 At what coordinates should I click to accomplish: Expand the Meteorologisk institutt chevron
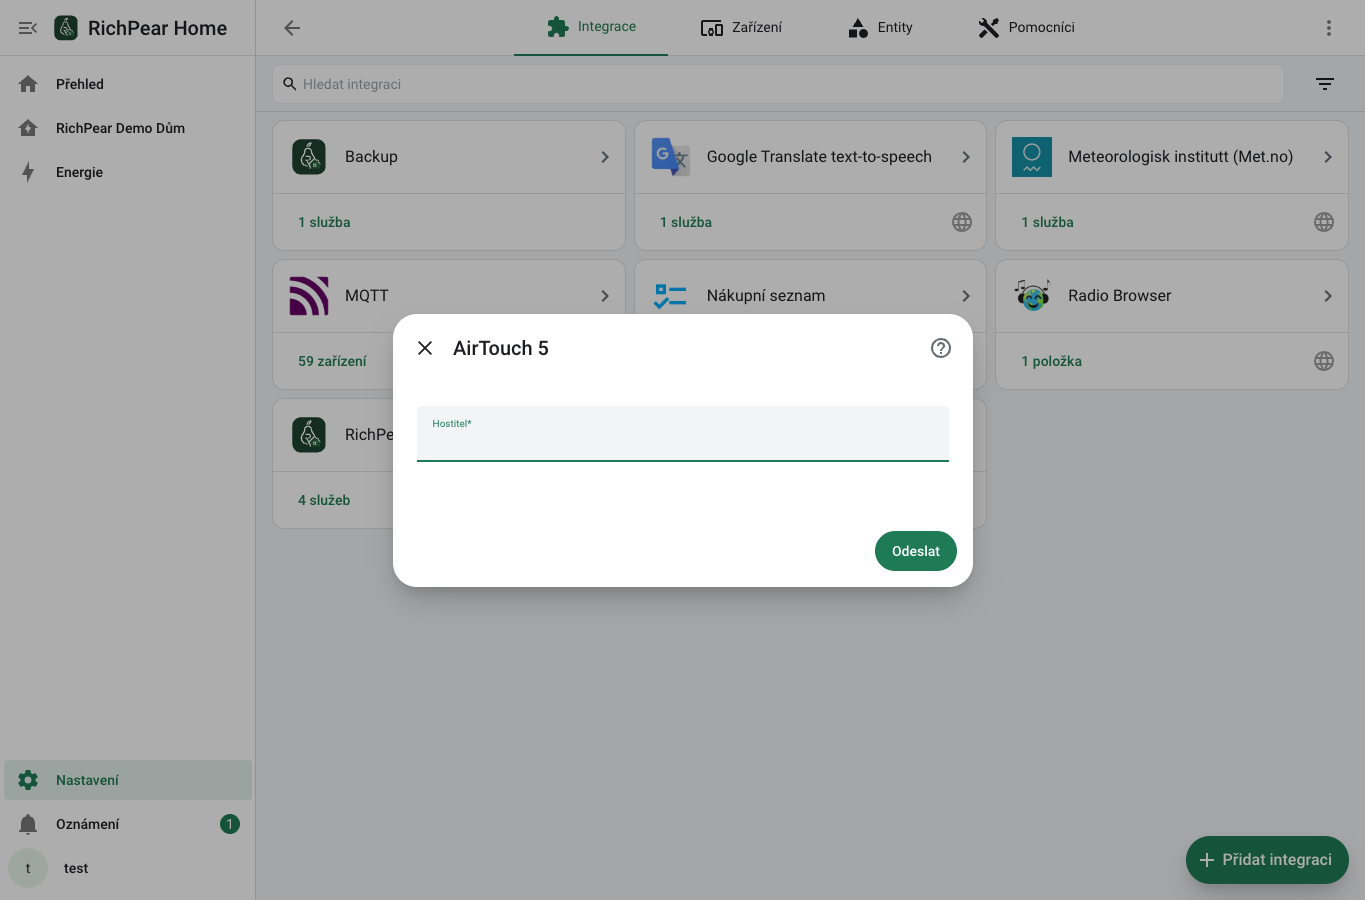pyautogui.click(x=1328, y=157)
